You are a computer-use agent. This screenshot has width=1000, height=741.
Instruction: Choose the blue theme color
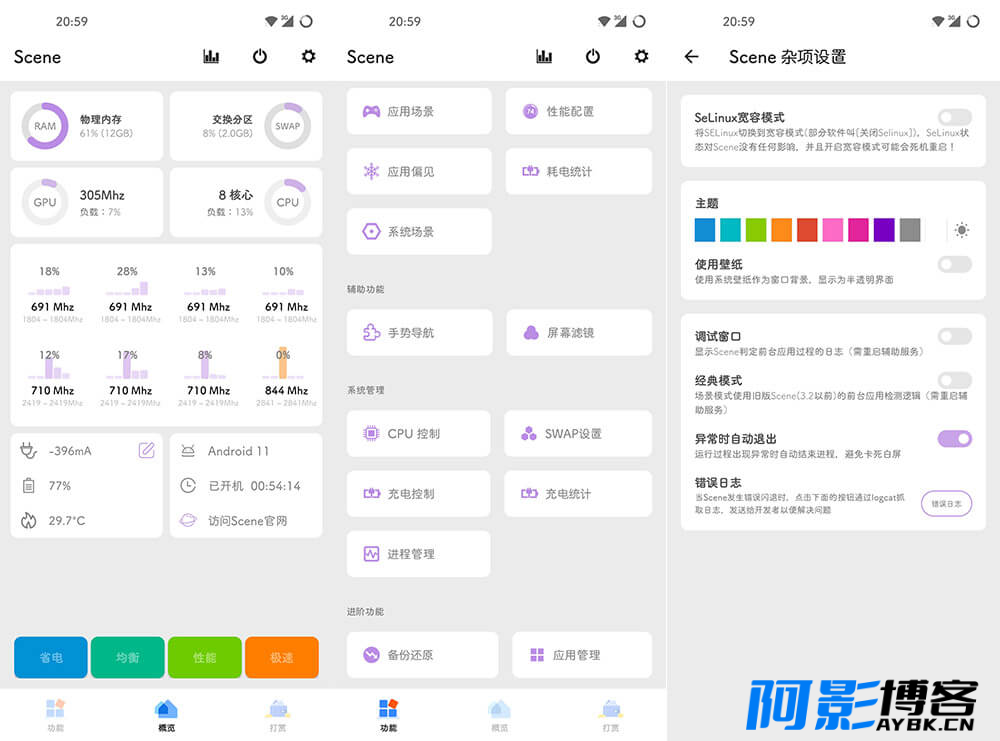click(705, 230)
